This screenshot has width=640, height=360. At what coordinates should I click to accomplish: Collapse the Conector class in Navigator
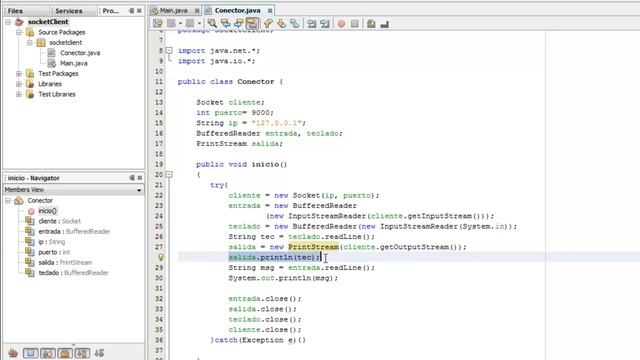pos(8,200)
